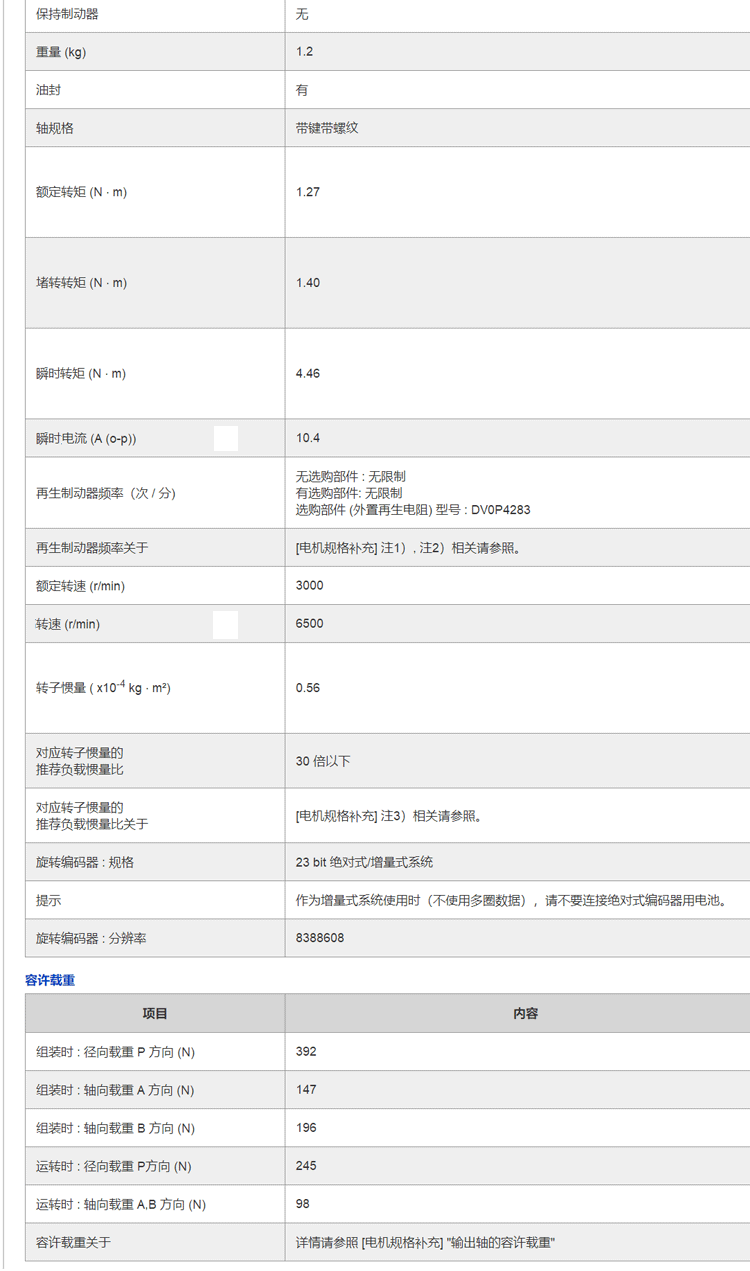Click the 瞬时转矩 value 4.46
750x1271 pixels.
click(x=308, y=374)
